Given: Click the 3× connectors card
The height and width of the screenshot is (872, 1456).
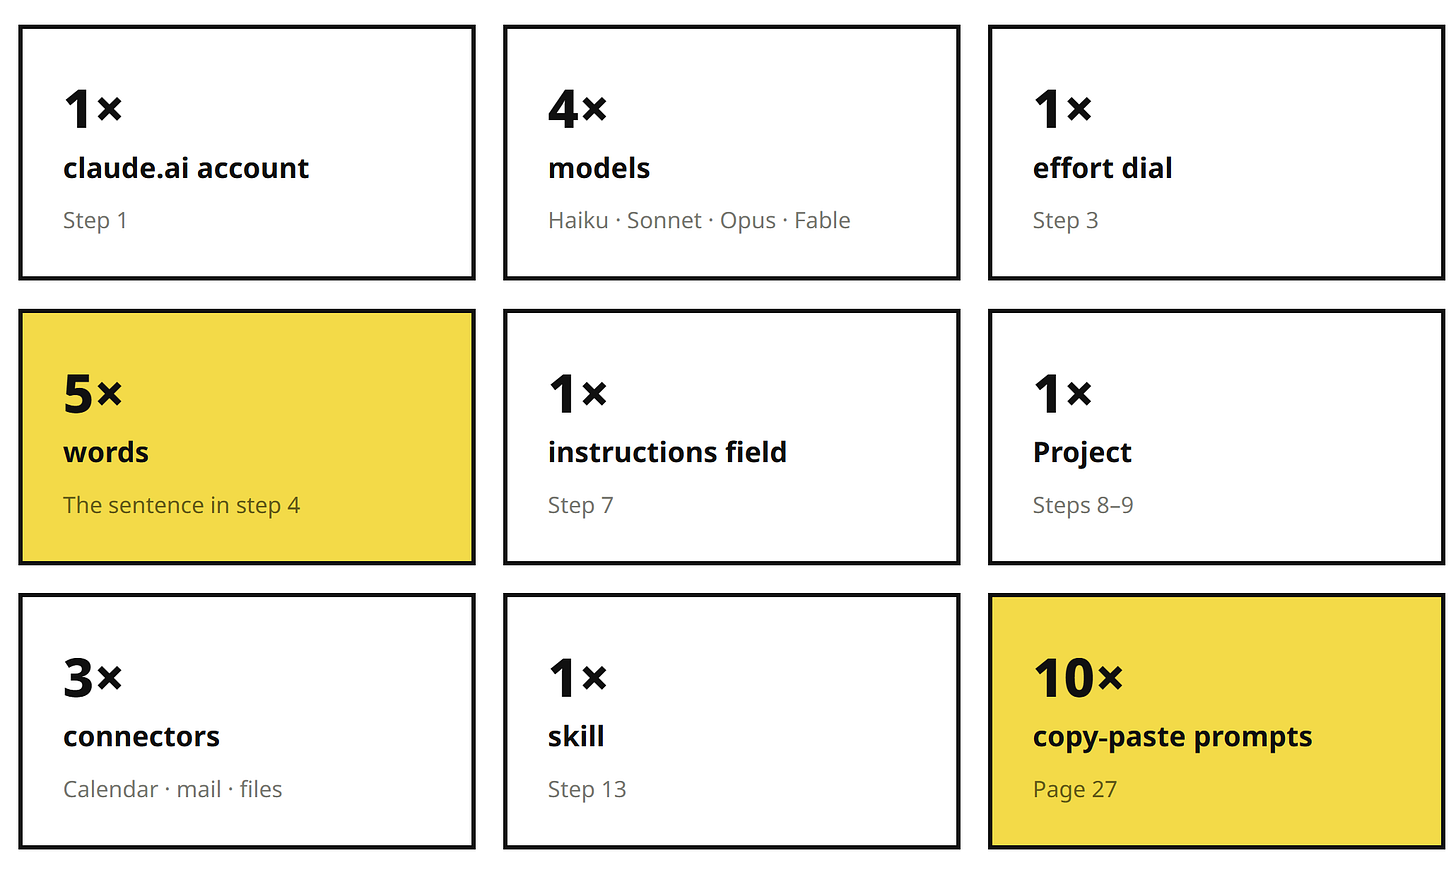Looking at the screenshot, I should point(247,721).
